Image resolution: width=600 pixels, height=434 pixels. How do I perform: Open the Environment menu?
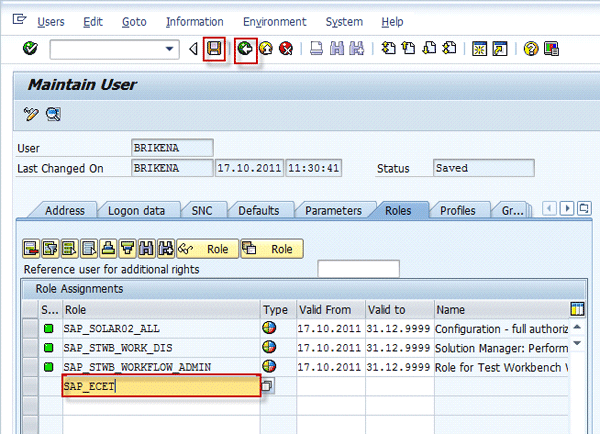click(275, 22)
